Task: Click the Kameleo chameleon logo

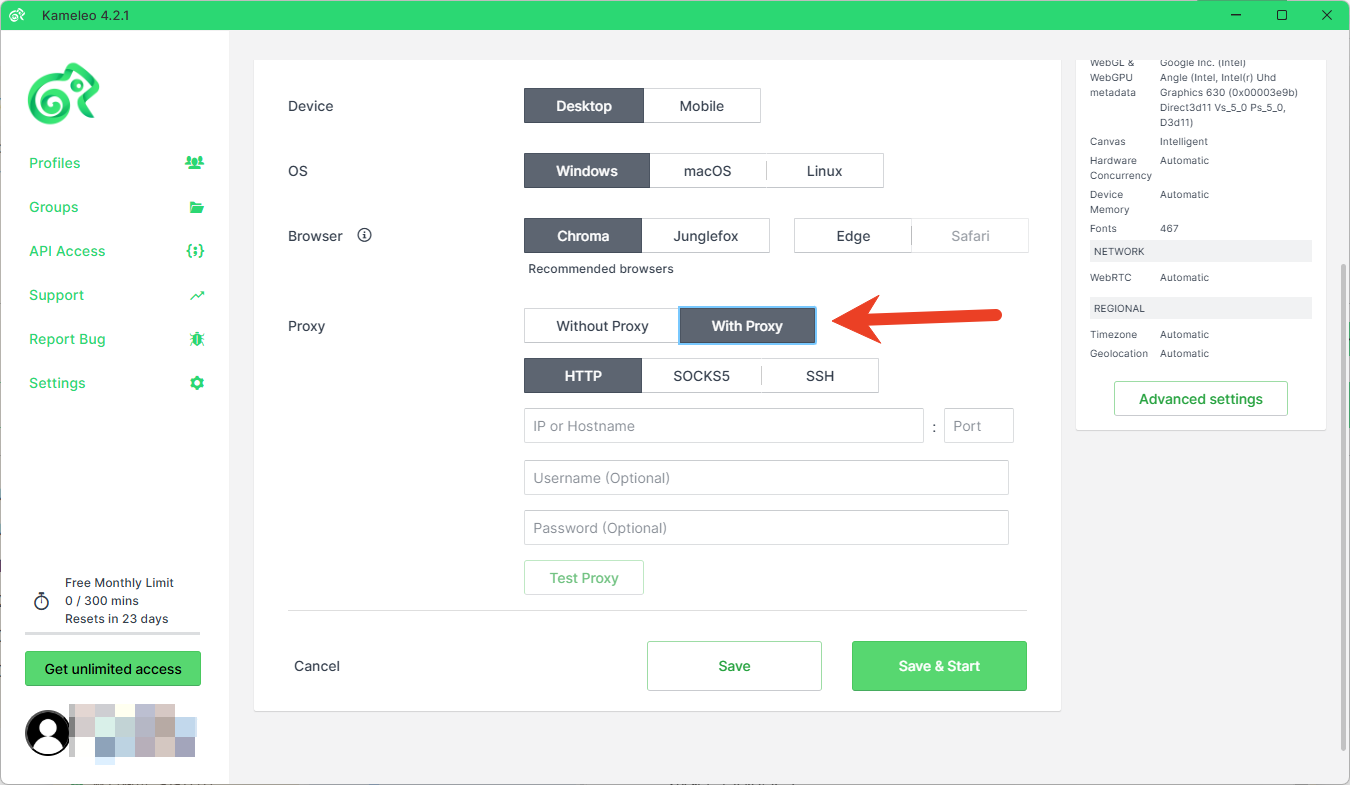Action: tap(63, 94)
